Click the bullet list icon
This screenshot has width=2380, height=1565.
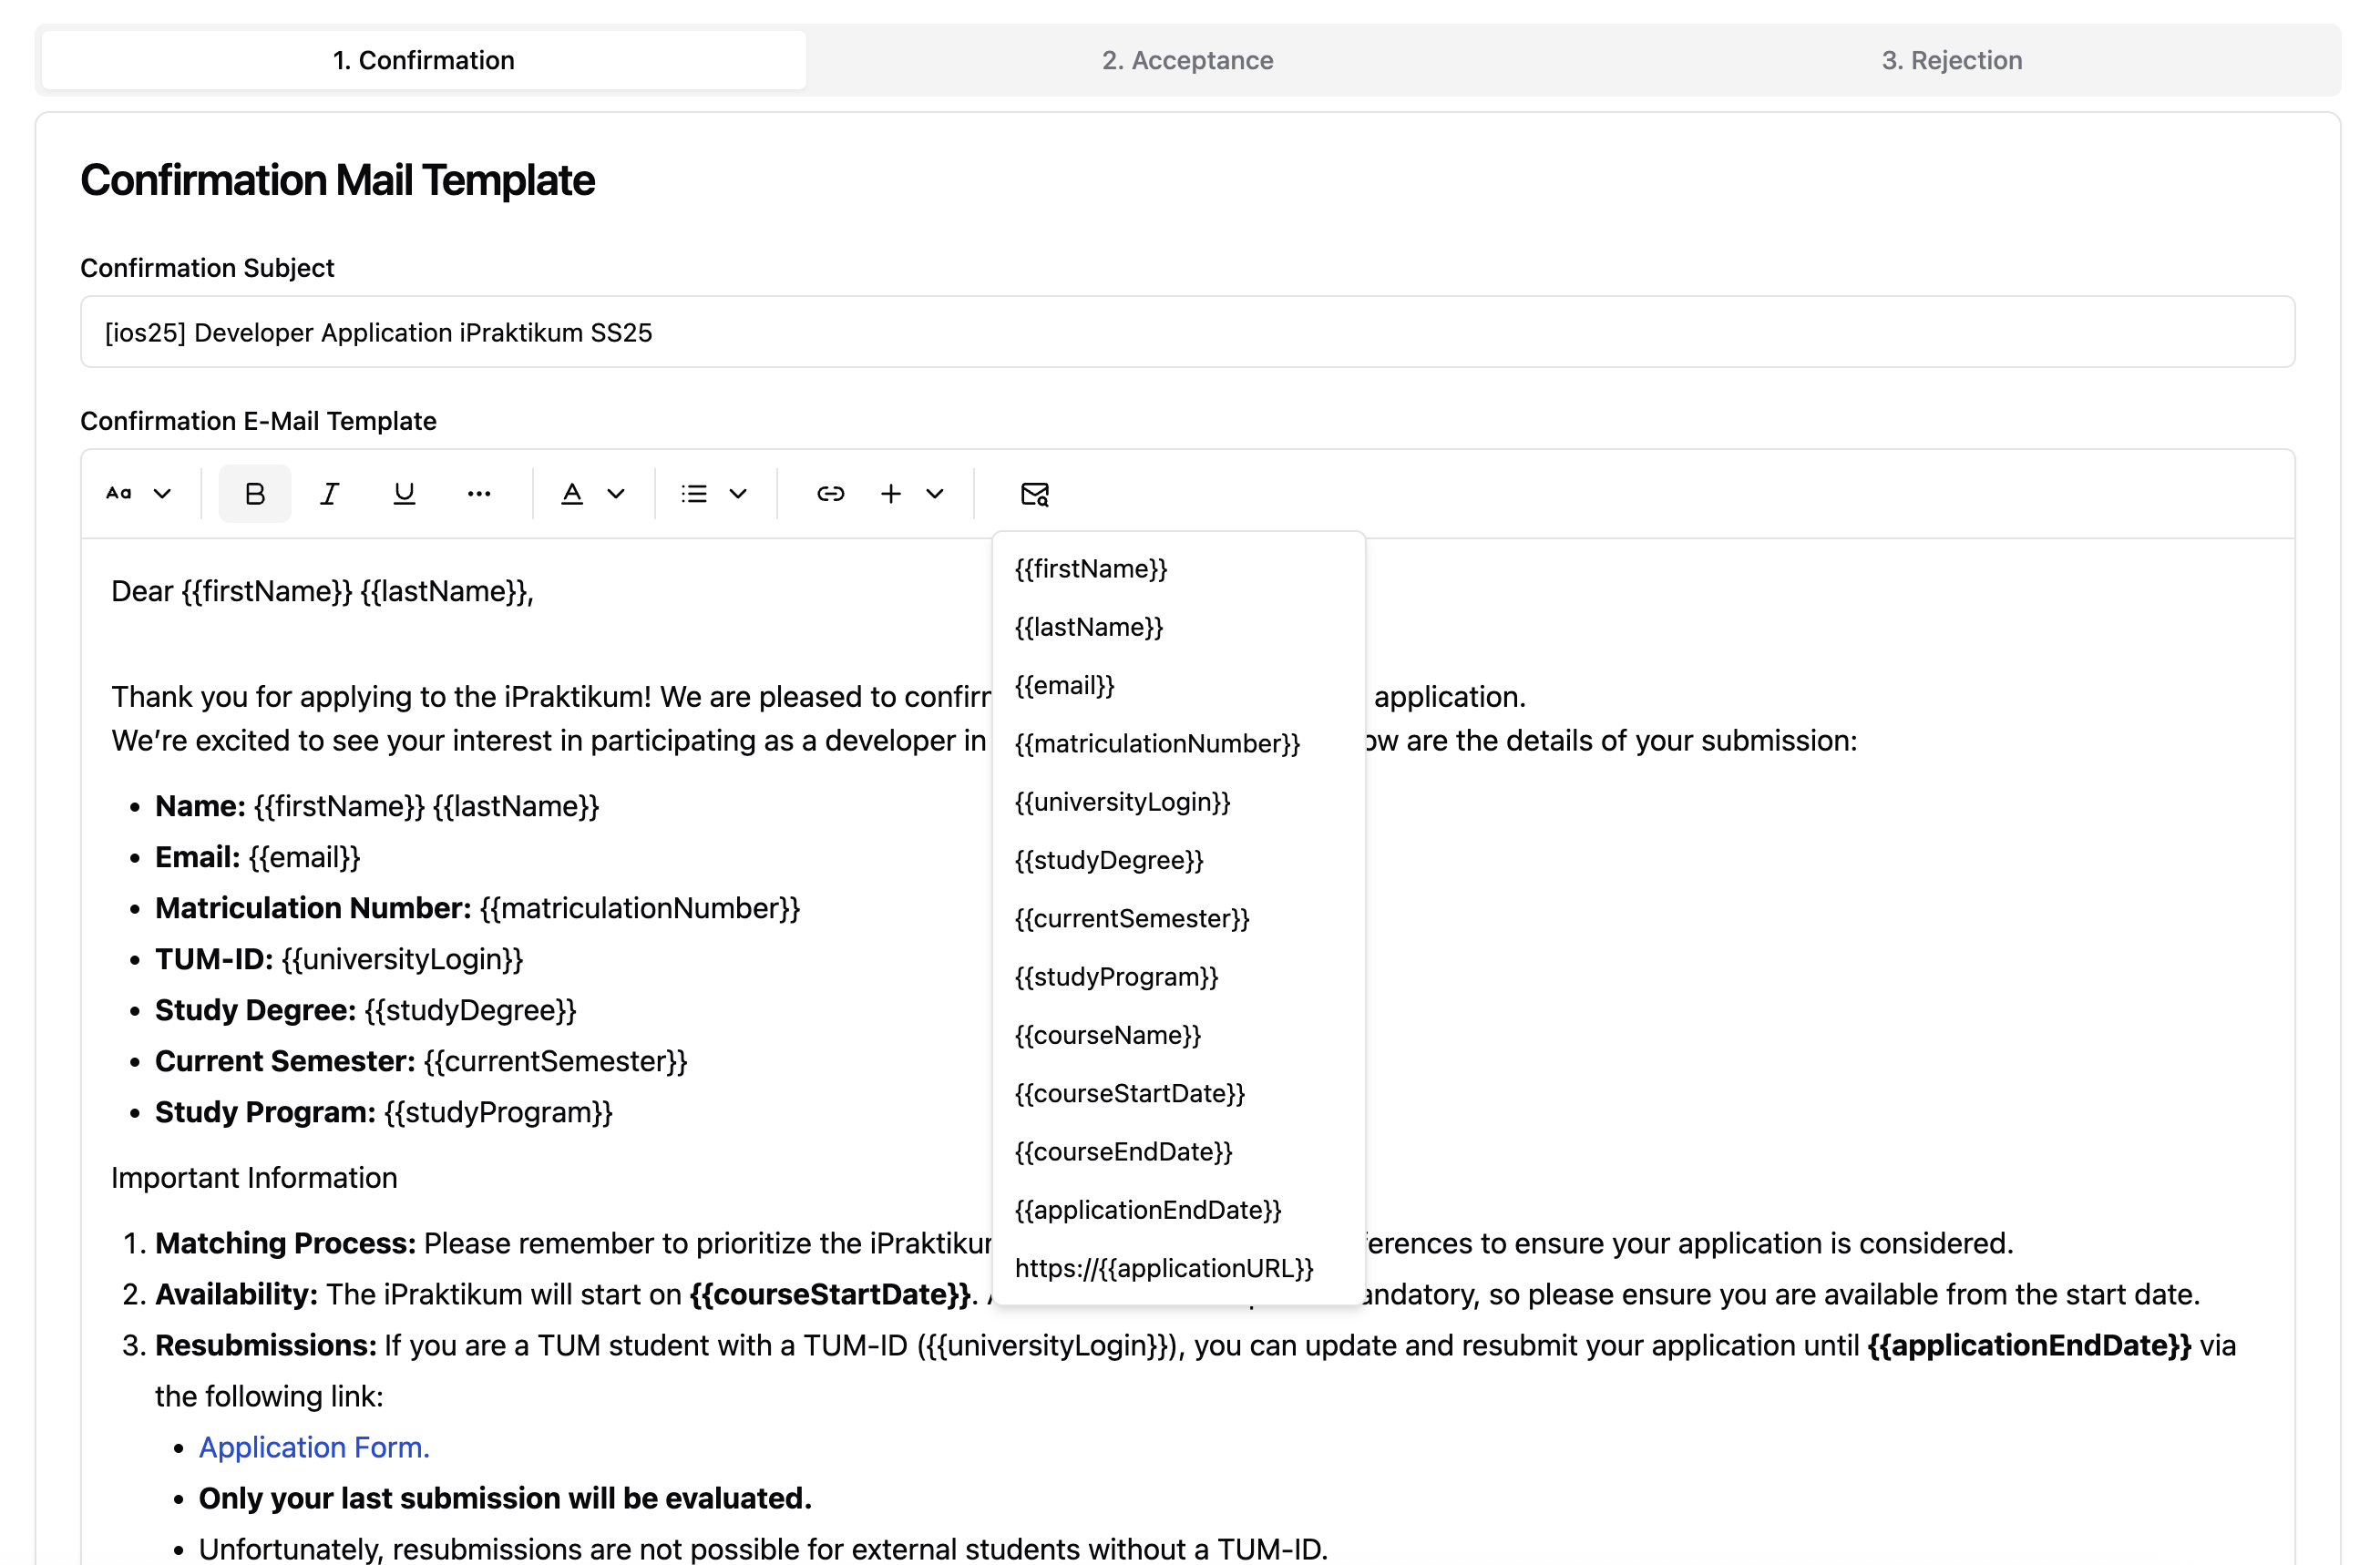(x=694, y=493)
